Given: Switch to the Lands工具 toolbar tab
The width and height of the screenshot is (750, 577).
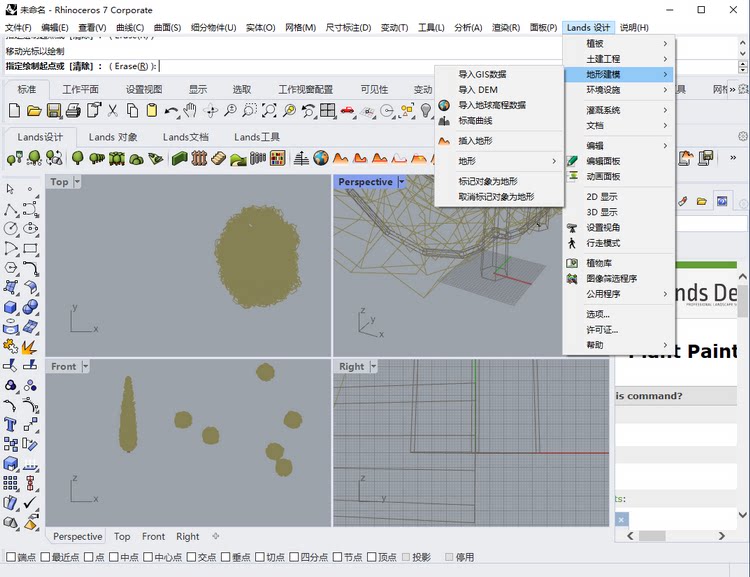Looking at the screenshot, I should [x=257, y=137].
